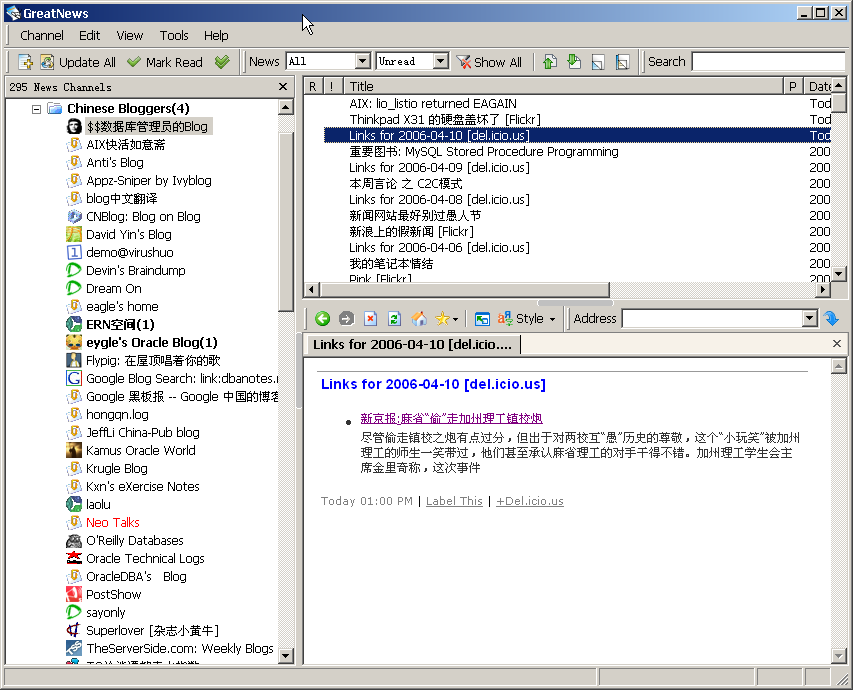This screenshot has width=853, height=690.
Task: Select article Links for 2006-04-08
Action: 439,199
